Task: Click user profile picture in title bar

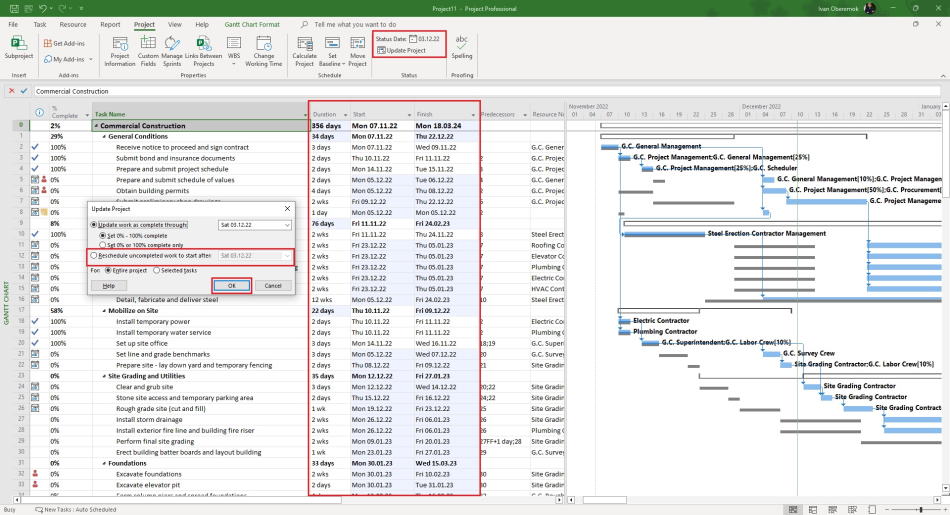Action: tap(870, 8)
